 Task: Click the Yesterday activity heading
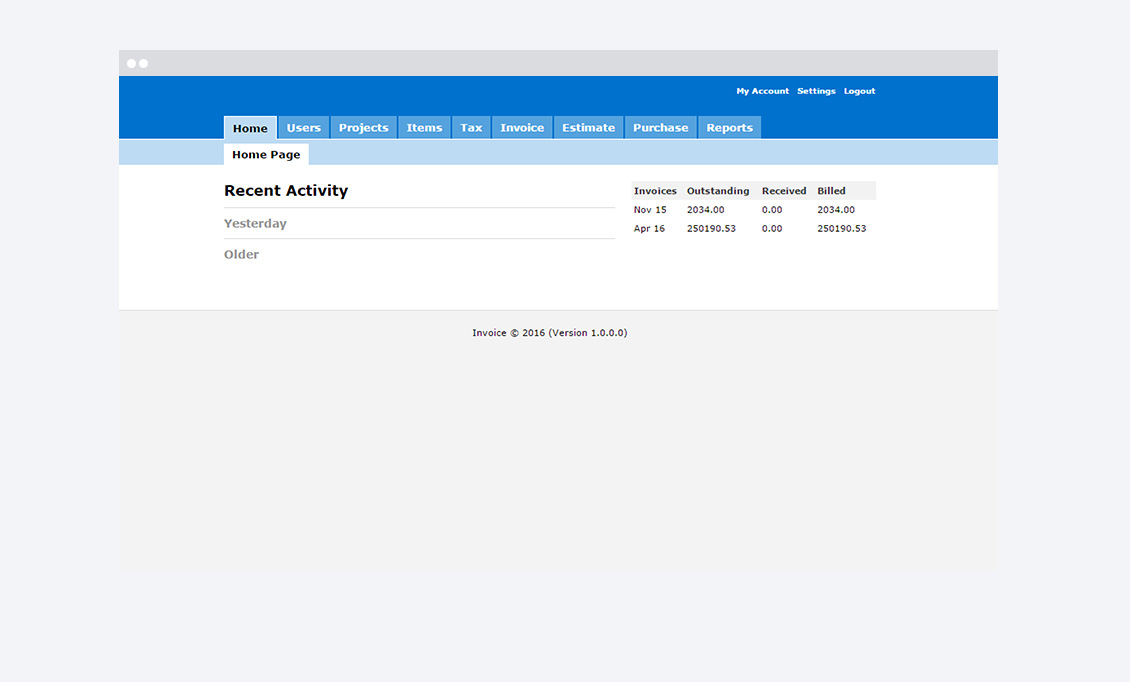click(x=255, y=224)
